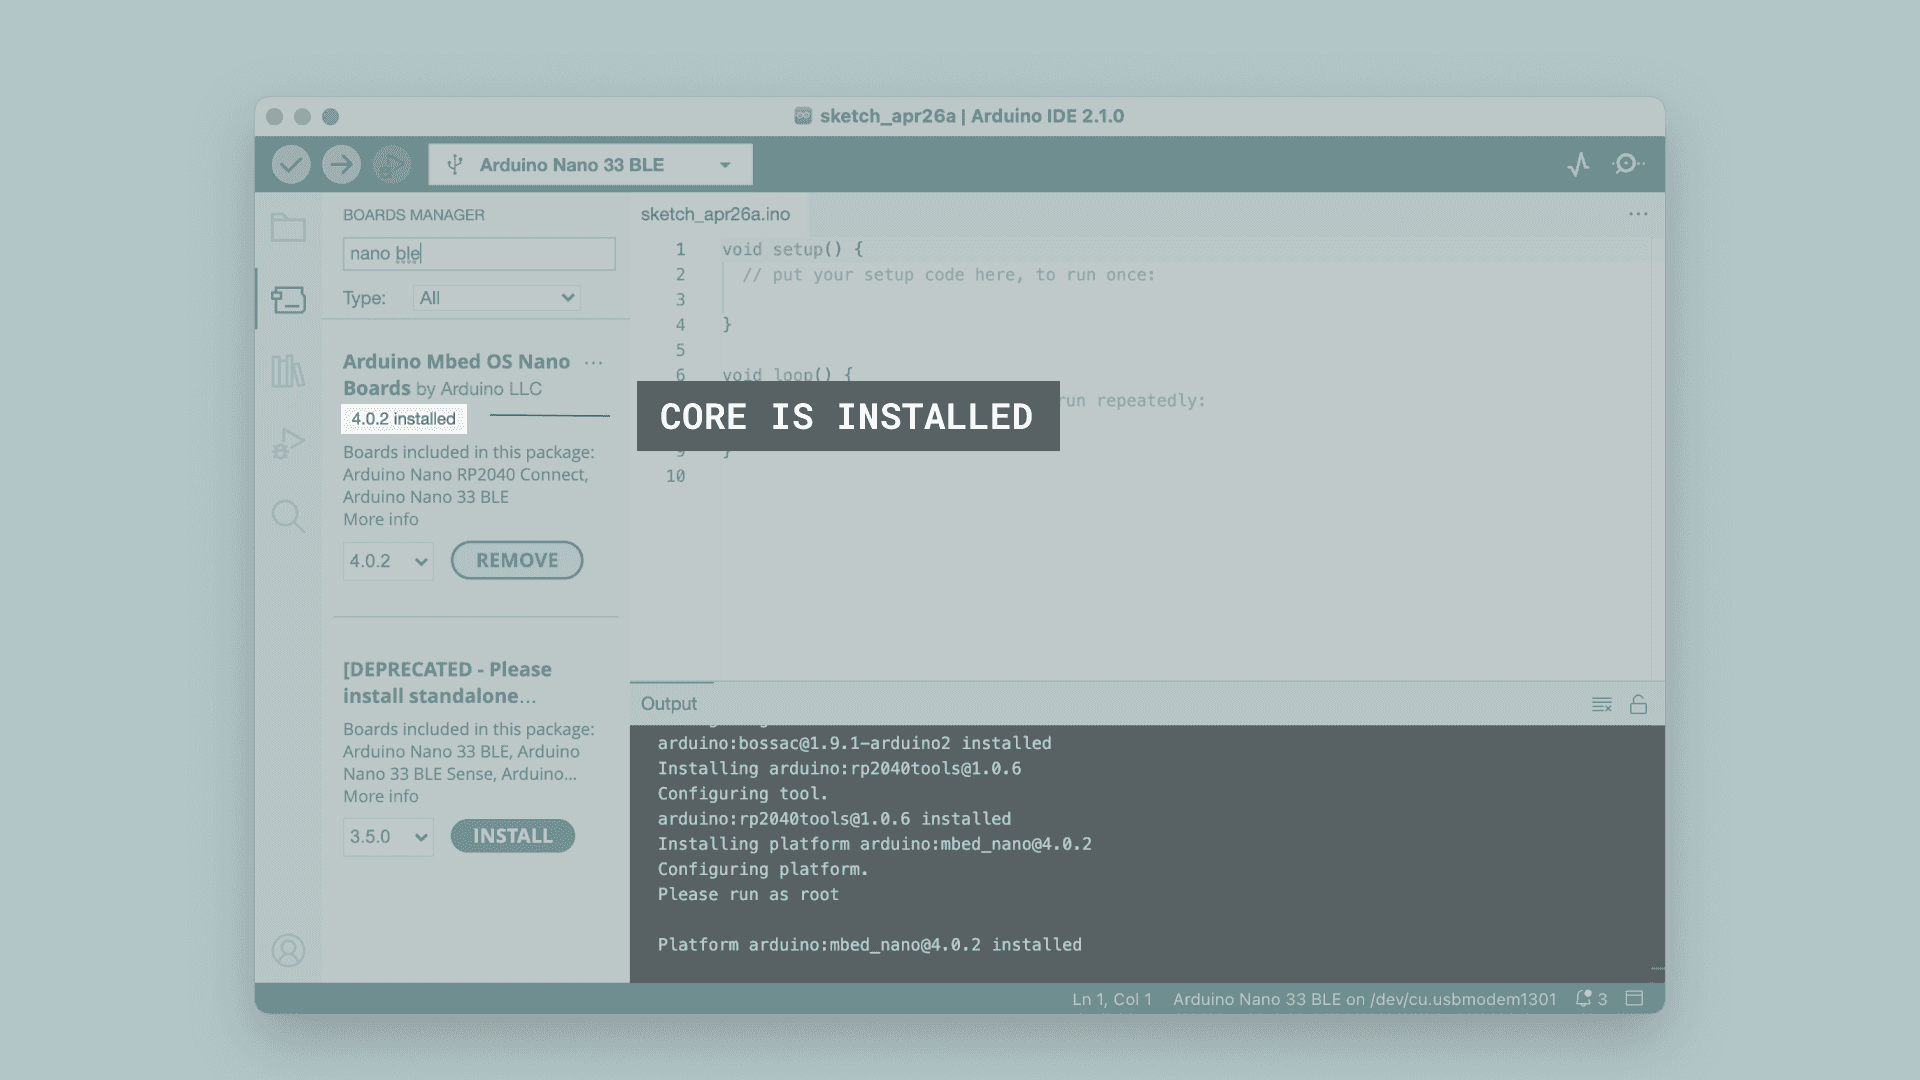Image resolution: width=1920 pixels, height=1080 pixels.
Task: Open the Serial Plotter
Action: [1578, 164]
